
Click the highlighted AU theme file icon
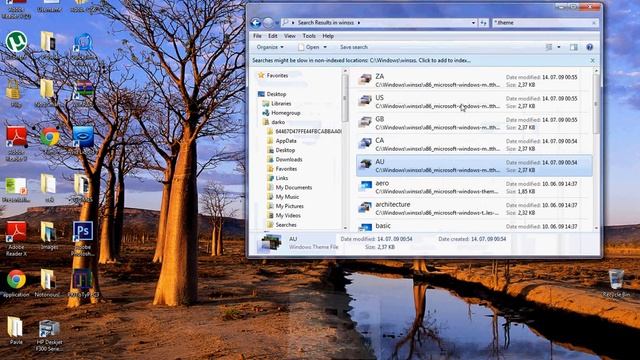[x=364, y=164]
